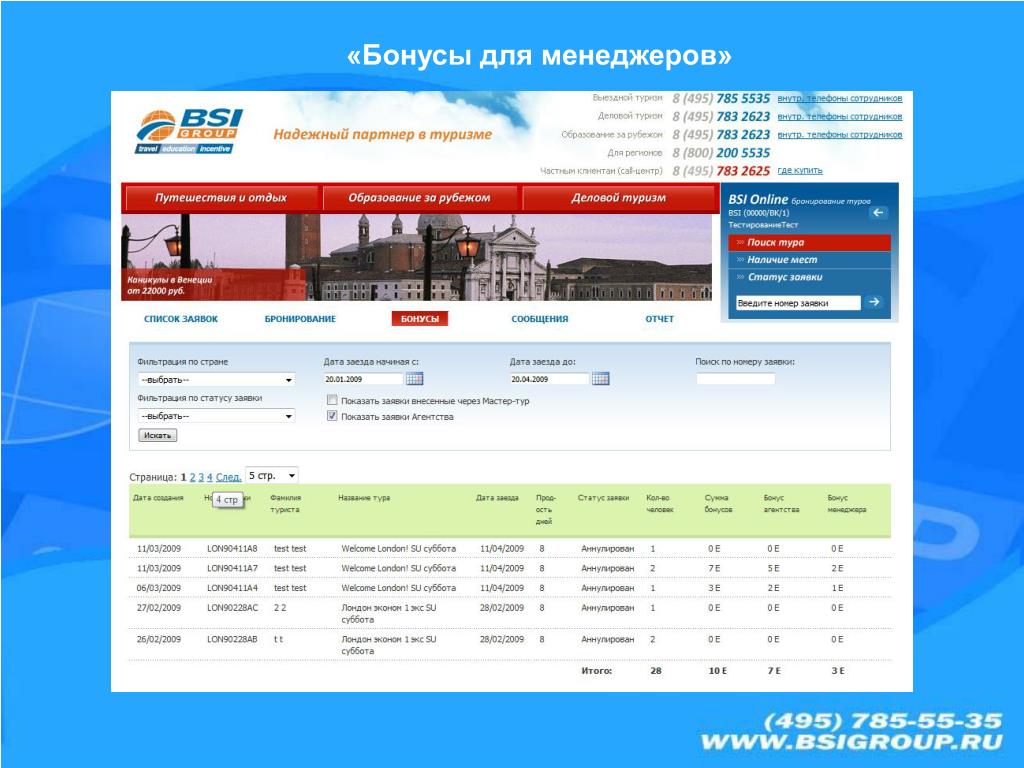Image resolution: width=1024 pixels, height=768 pixels.
Task: Click Дата создания column header
Action: (159, 498)
